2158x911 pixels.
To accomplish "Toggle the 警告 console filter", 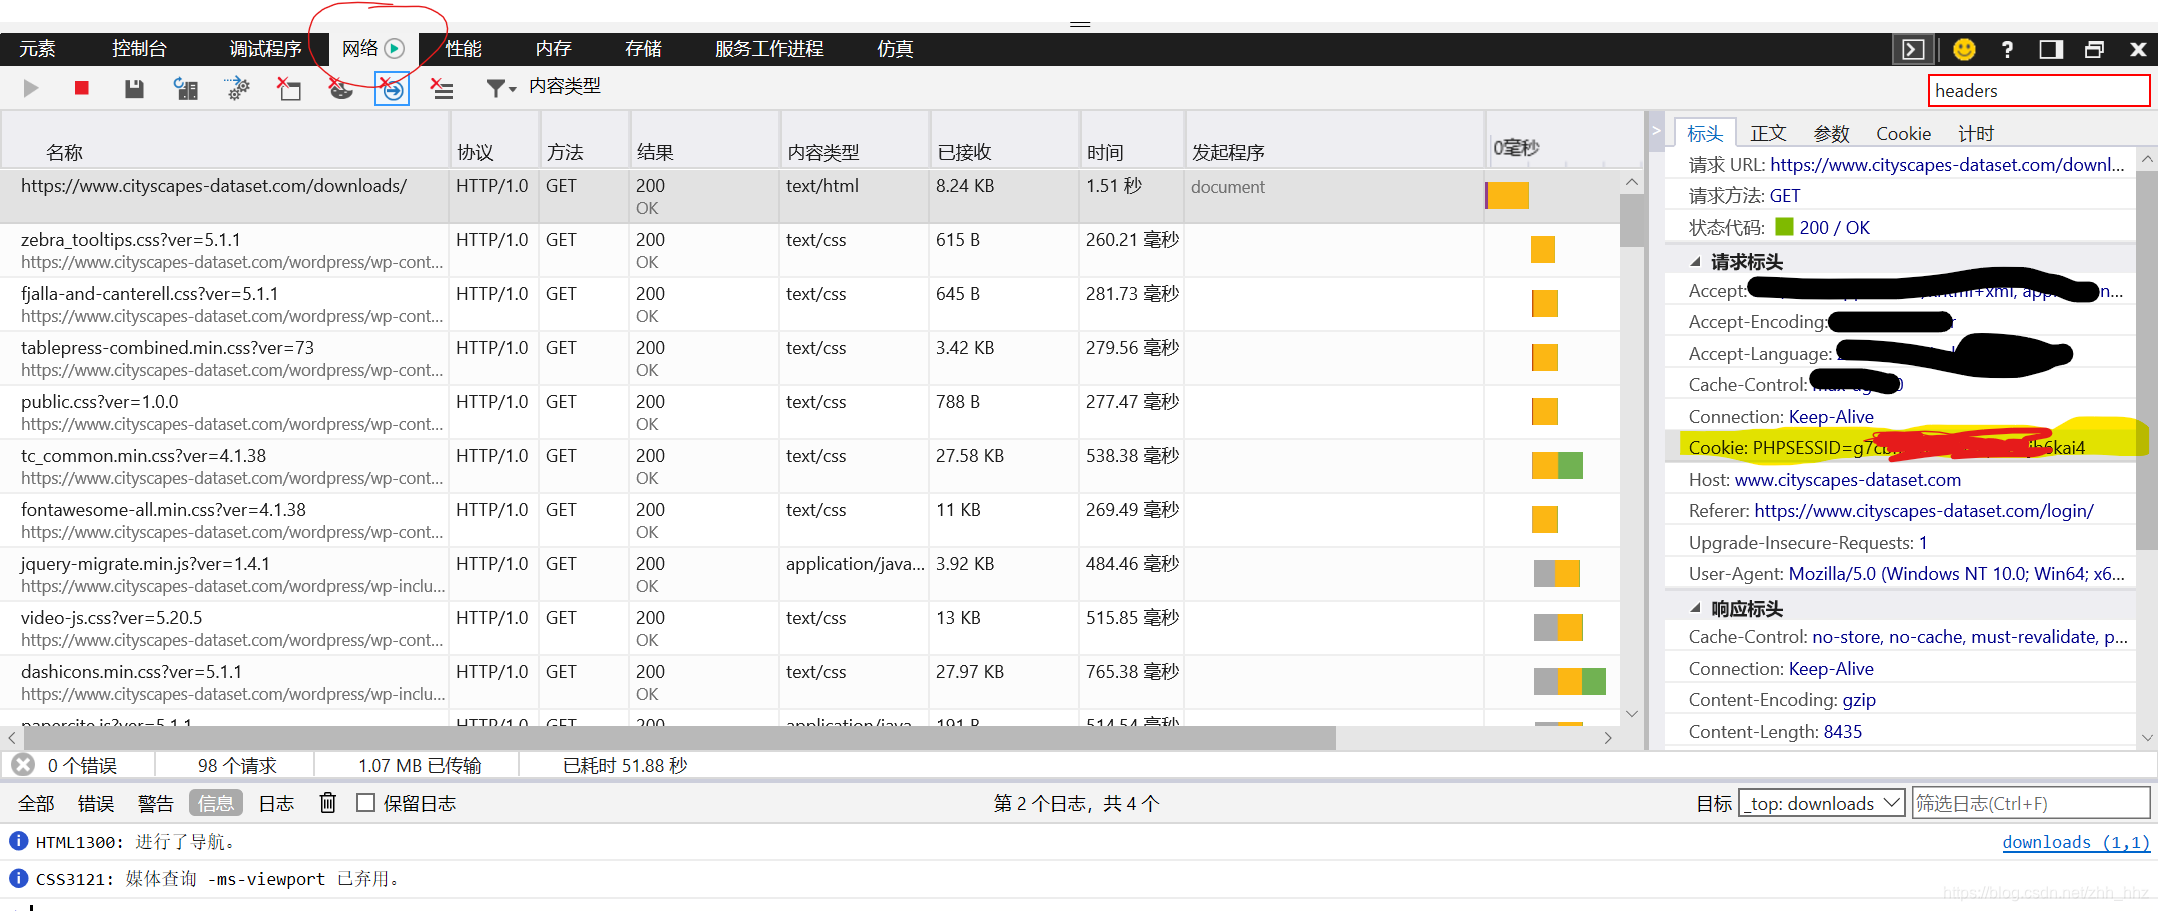I will coord(156,804).
